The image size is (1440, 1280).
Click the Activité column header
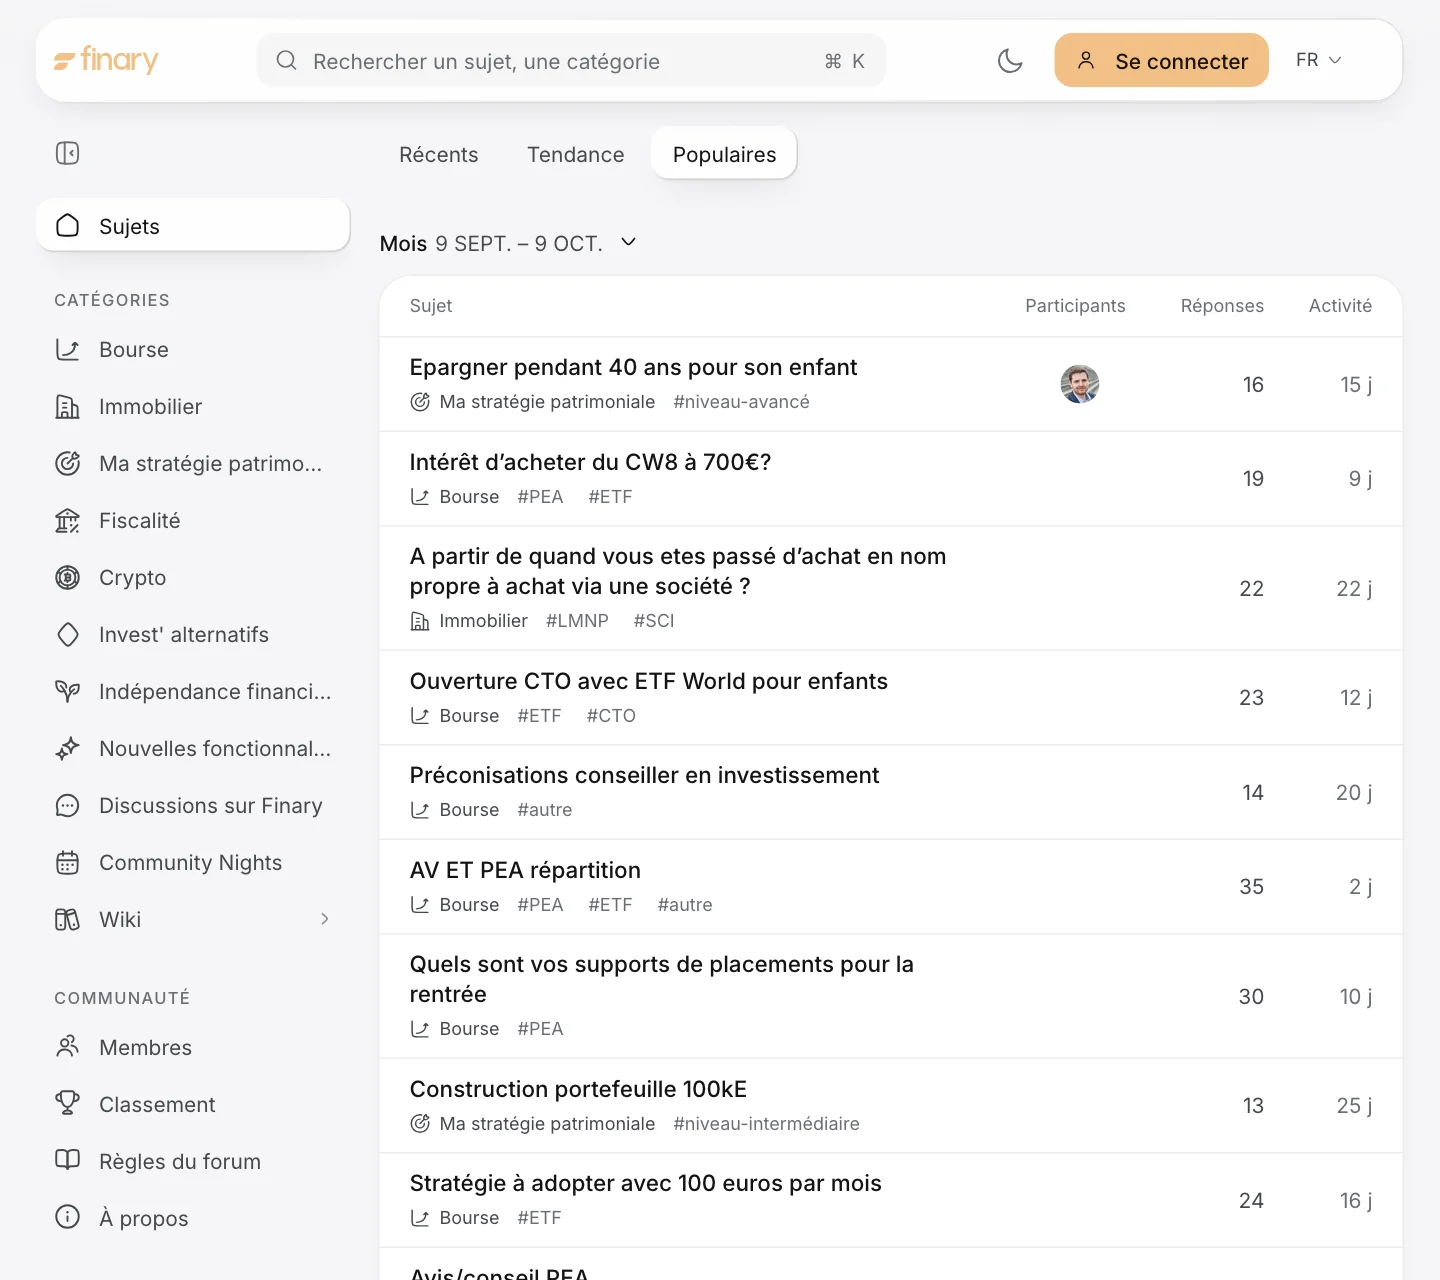1340,306
